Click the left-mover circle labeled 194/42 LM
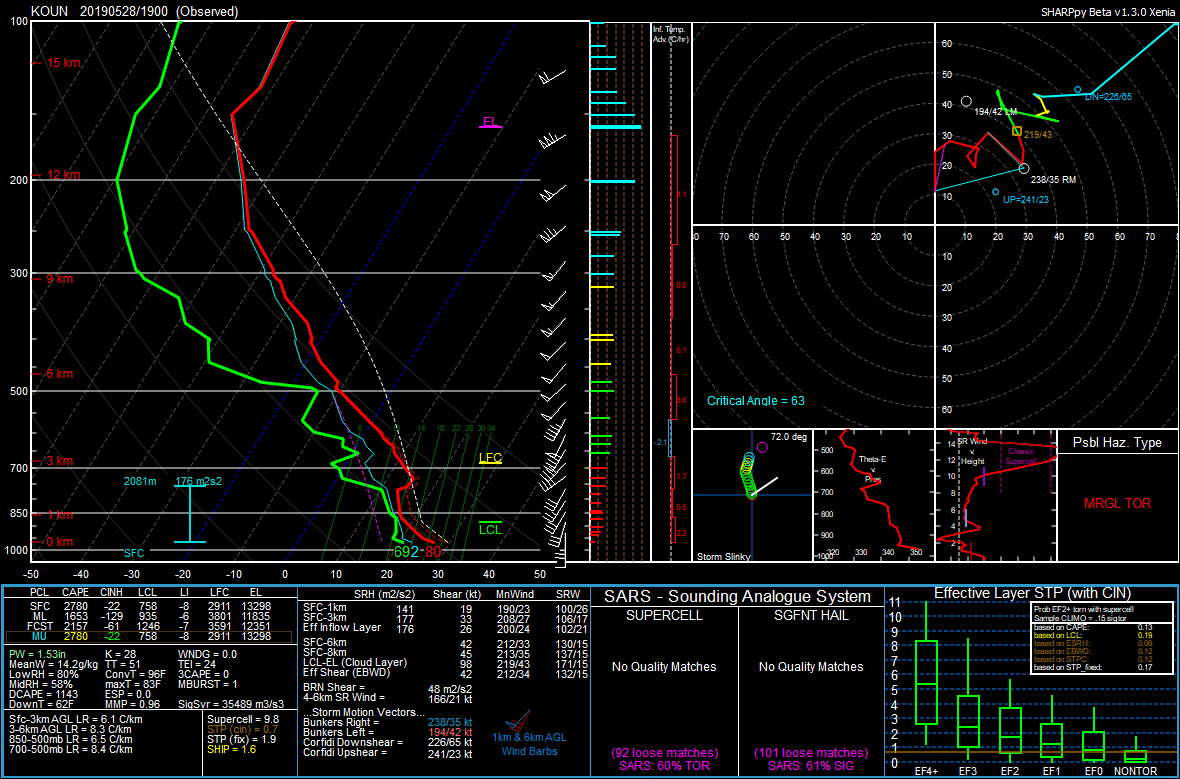Image resolution: width=1180 pixels, height=779 pixels. coord(966,101)
